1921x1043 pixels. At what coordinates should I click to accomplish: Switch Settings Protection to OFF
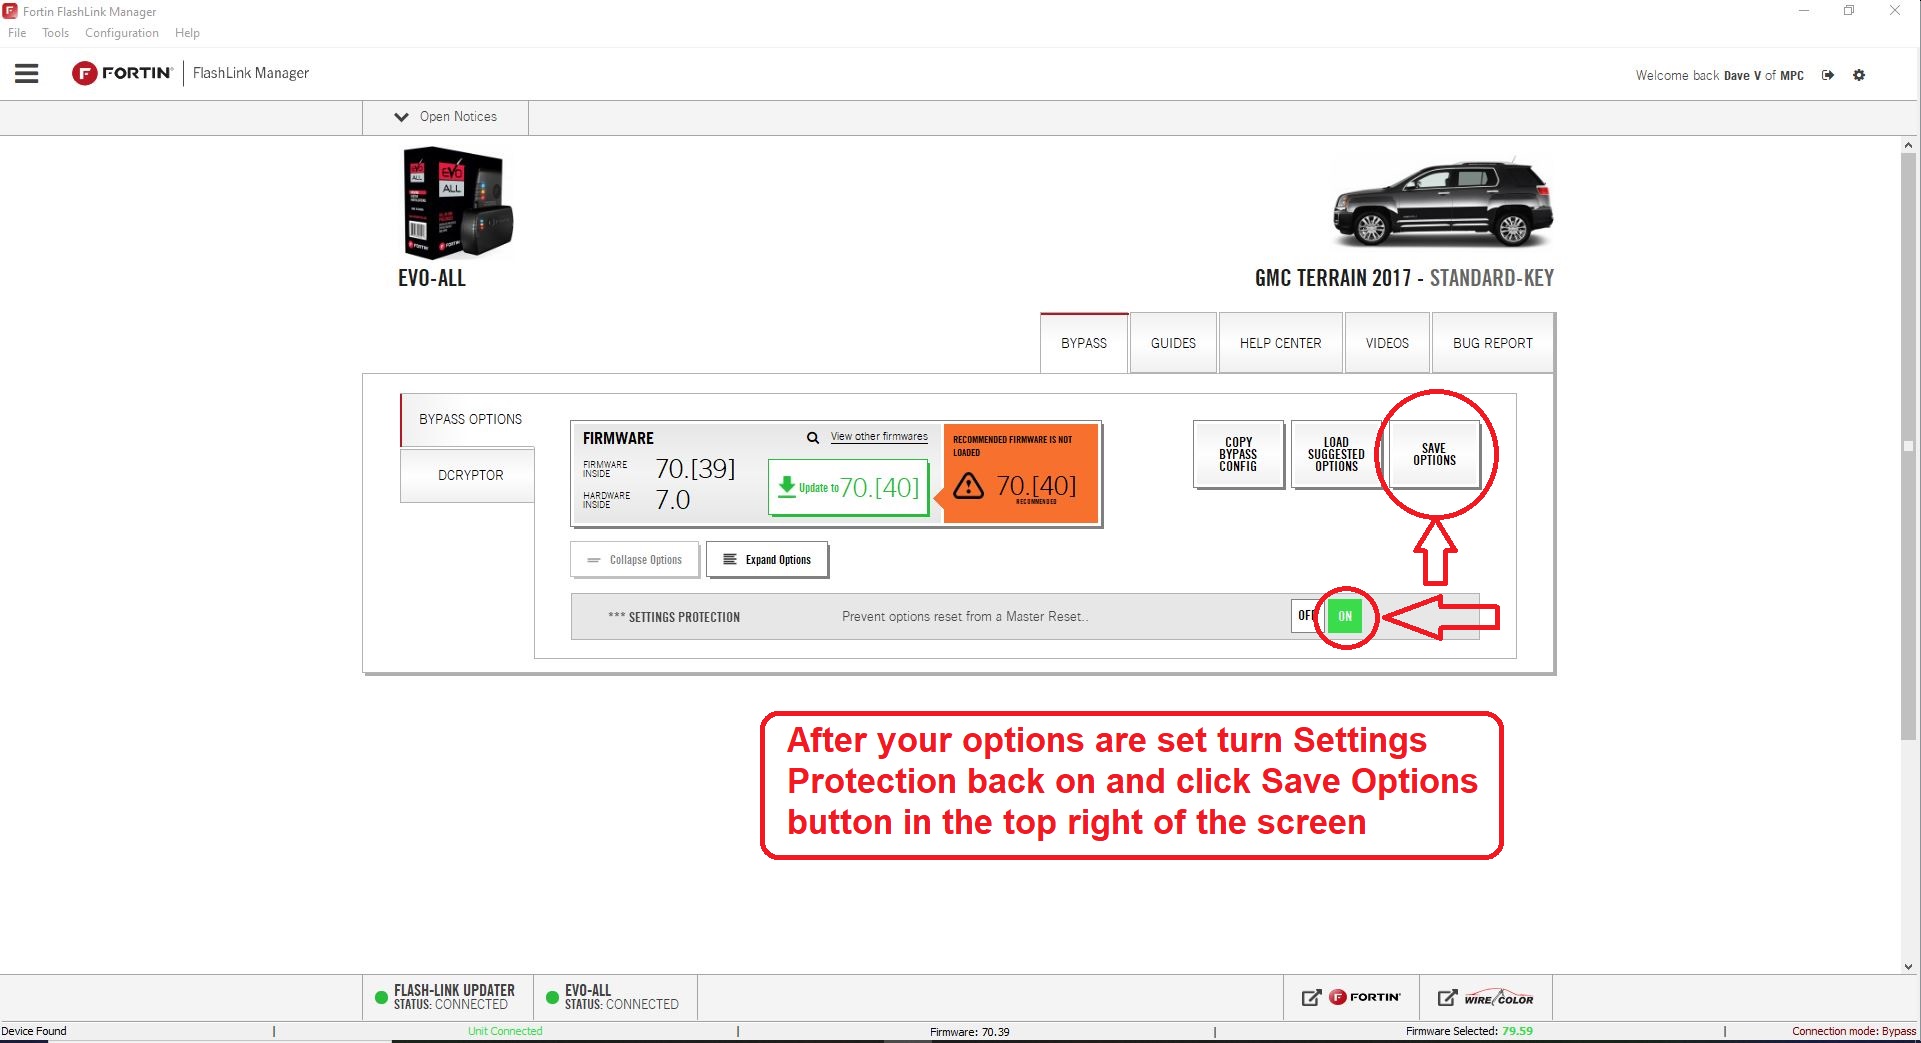coord(1306,616)
